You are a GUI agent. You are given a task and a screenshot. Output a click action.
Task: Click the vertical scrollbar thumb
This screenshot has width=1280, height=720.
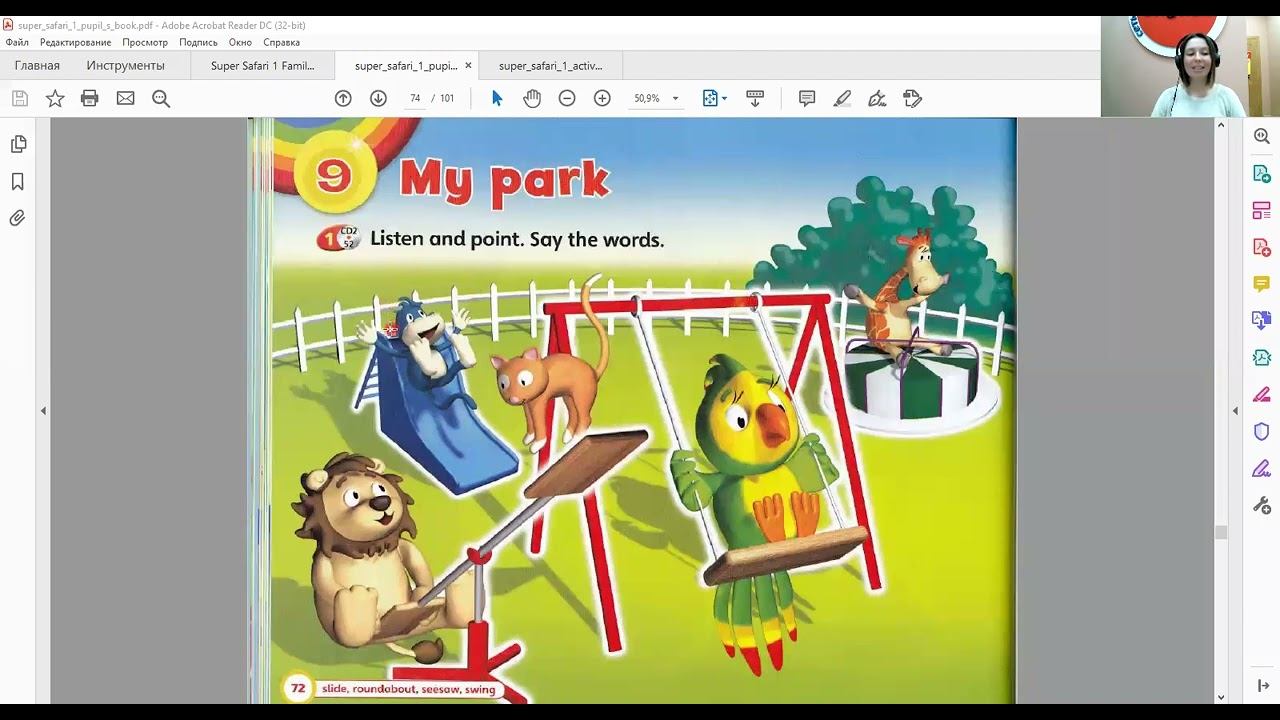tap(1221, 532)
